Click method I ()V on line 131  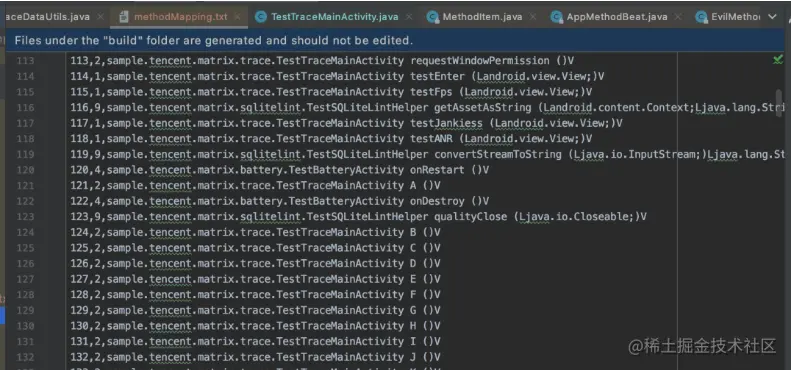(x=425, y=342)
